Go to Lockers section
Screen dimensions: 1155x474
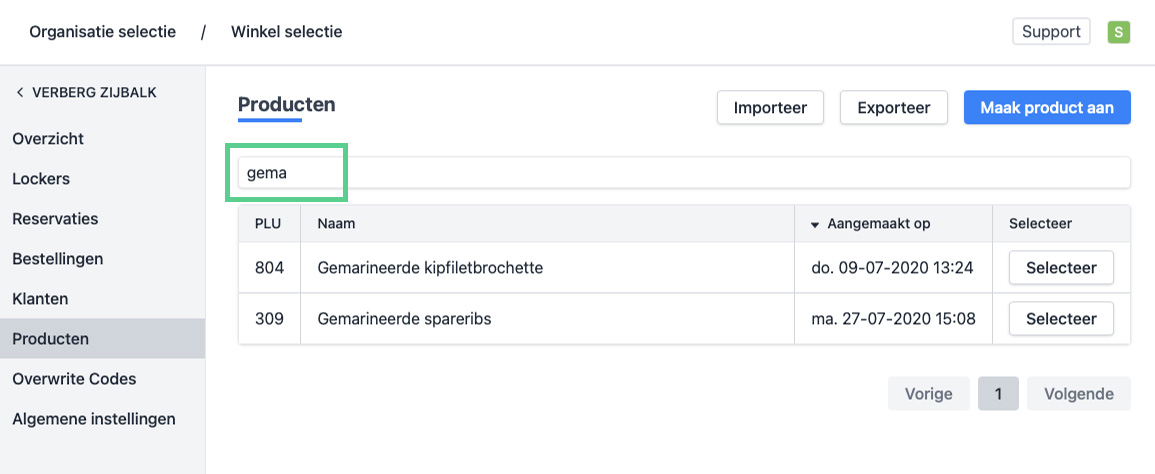(x=41, y=179)
